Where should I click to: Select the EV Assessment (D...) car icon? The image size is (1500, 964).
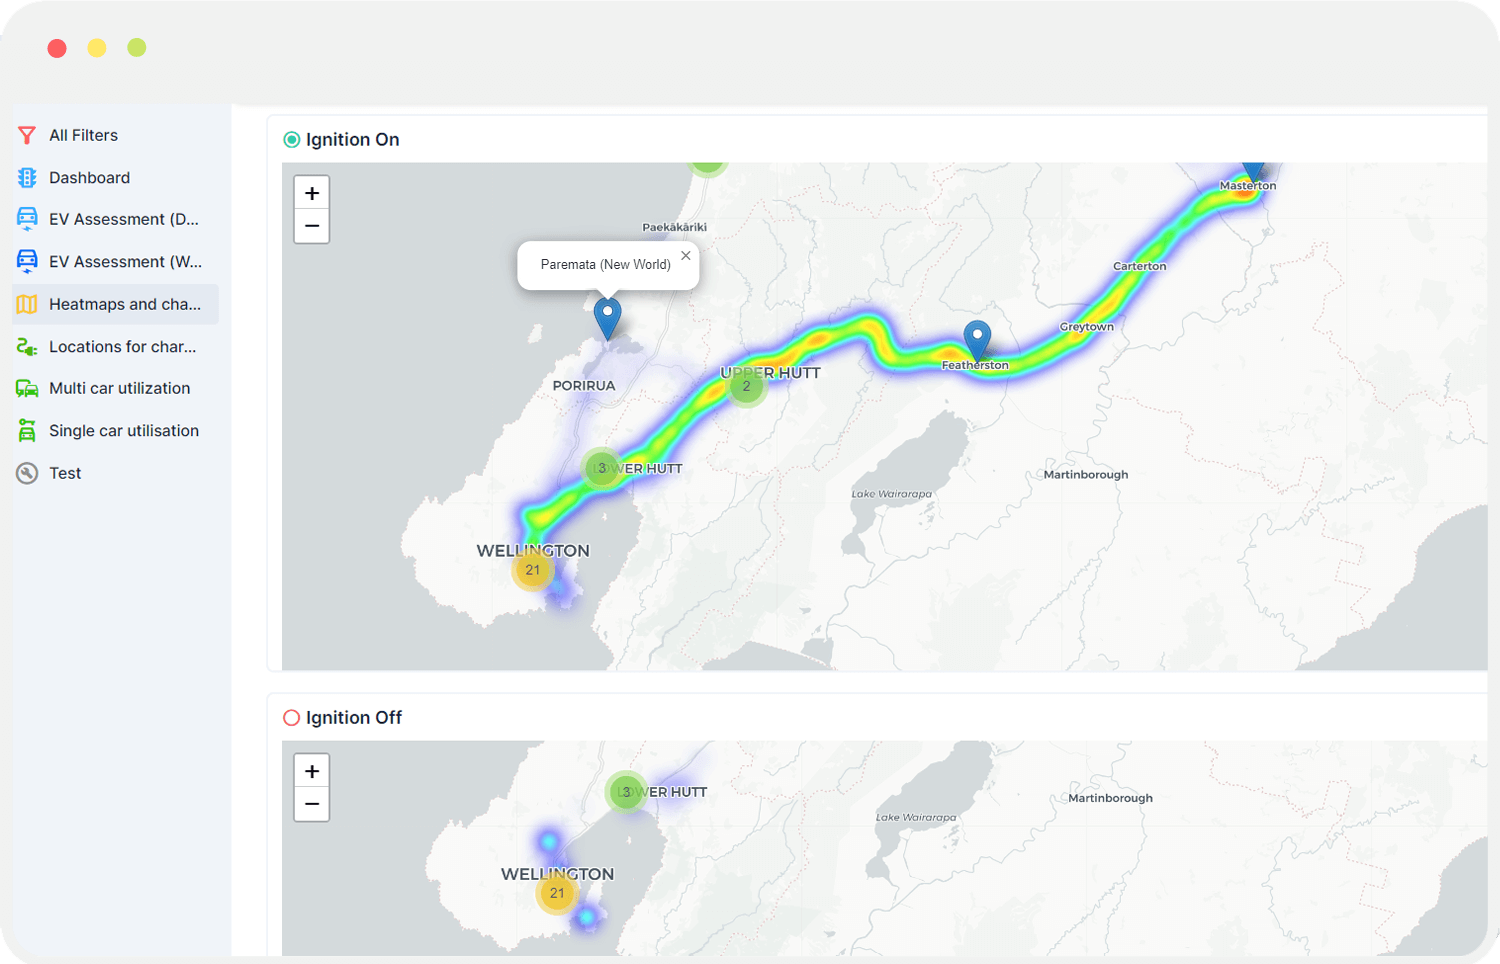tap(27, 219)
